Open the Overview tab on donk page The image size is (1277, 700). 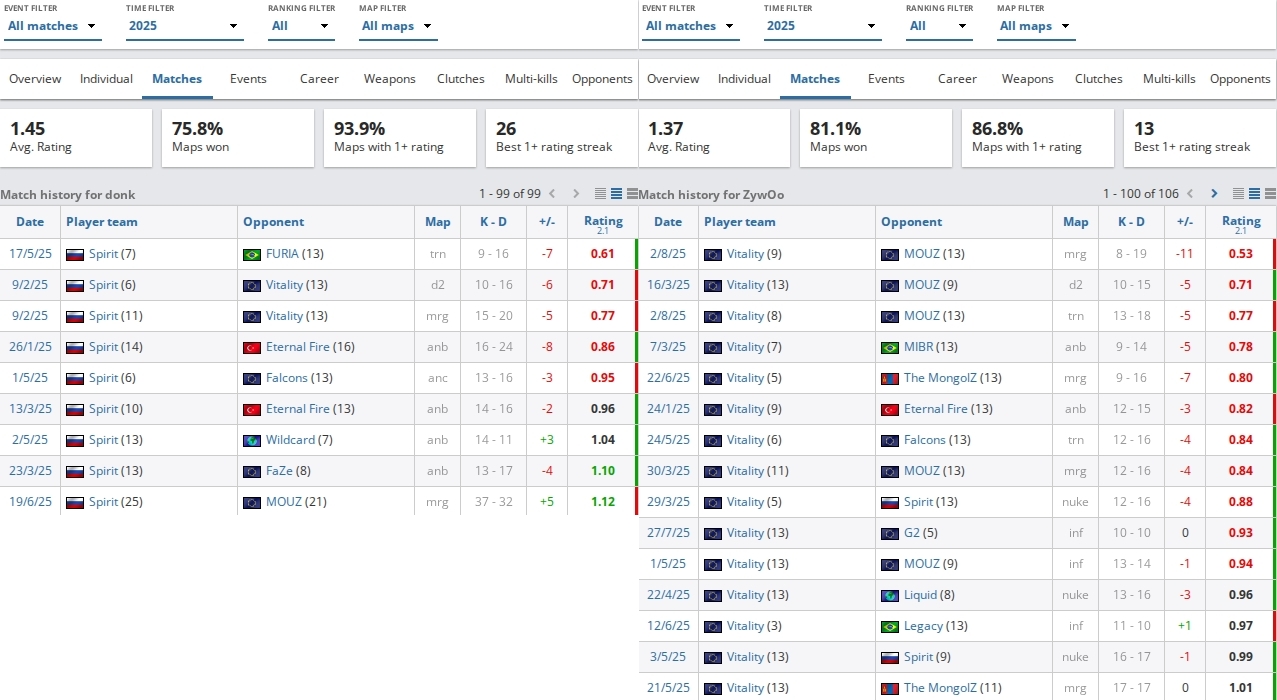coord(35,79)
